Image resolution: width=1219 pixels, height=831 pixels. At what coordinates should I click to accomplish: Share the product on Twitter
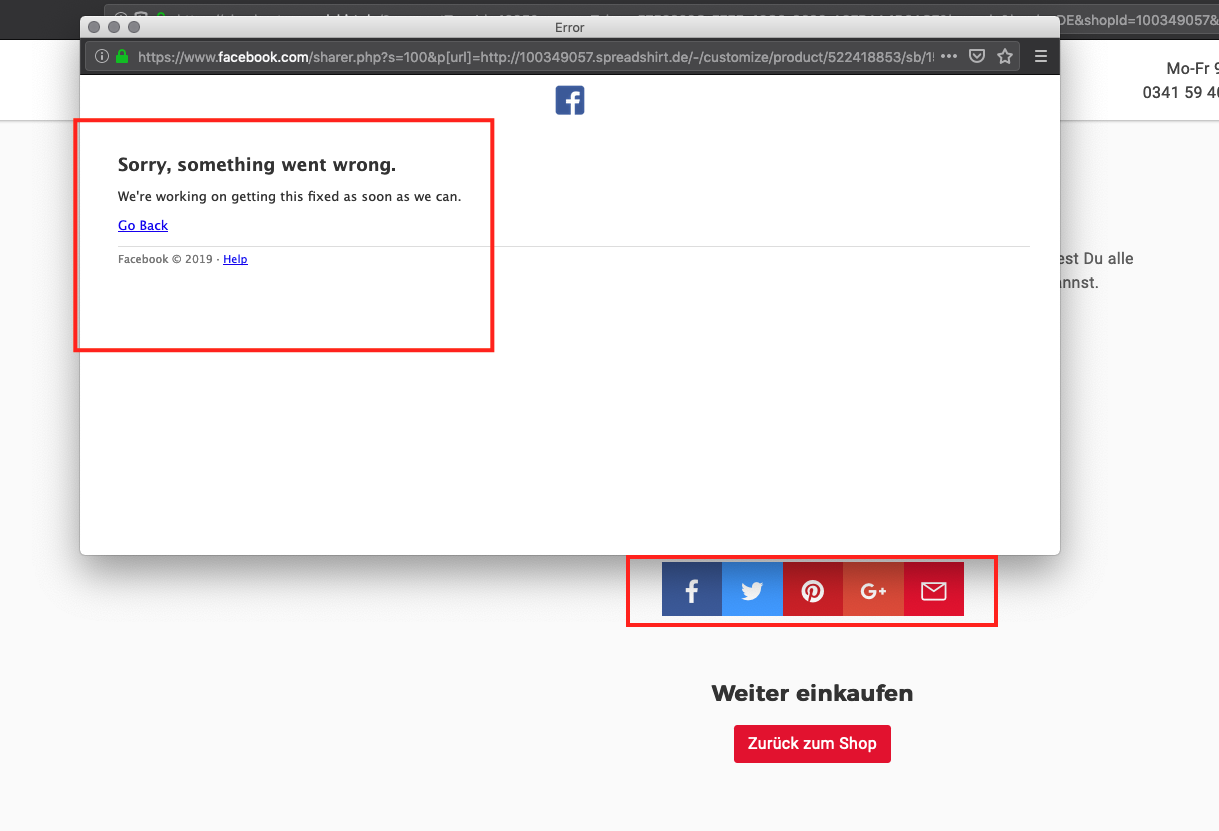tap(752, 590)
